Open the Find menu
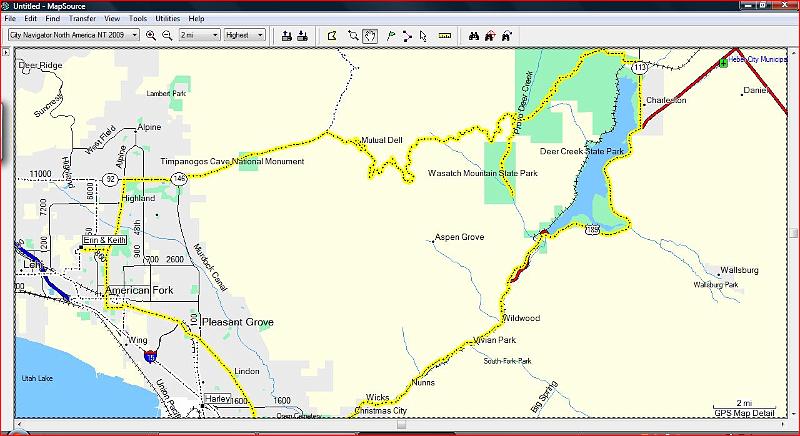 point(53,18)
